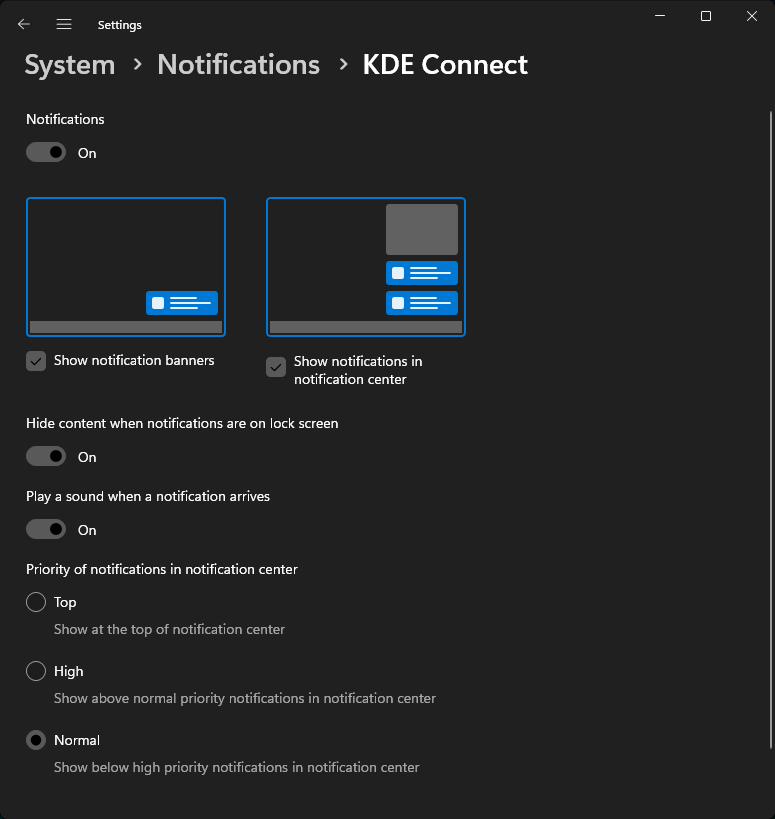The width and height of the screenshot is (775, 819).
Task: Click 'Priority of notifications in notification center' heading
Action: coord(162,569)
